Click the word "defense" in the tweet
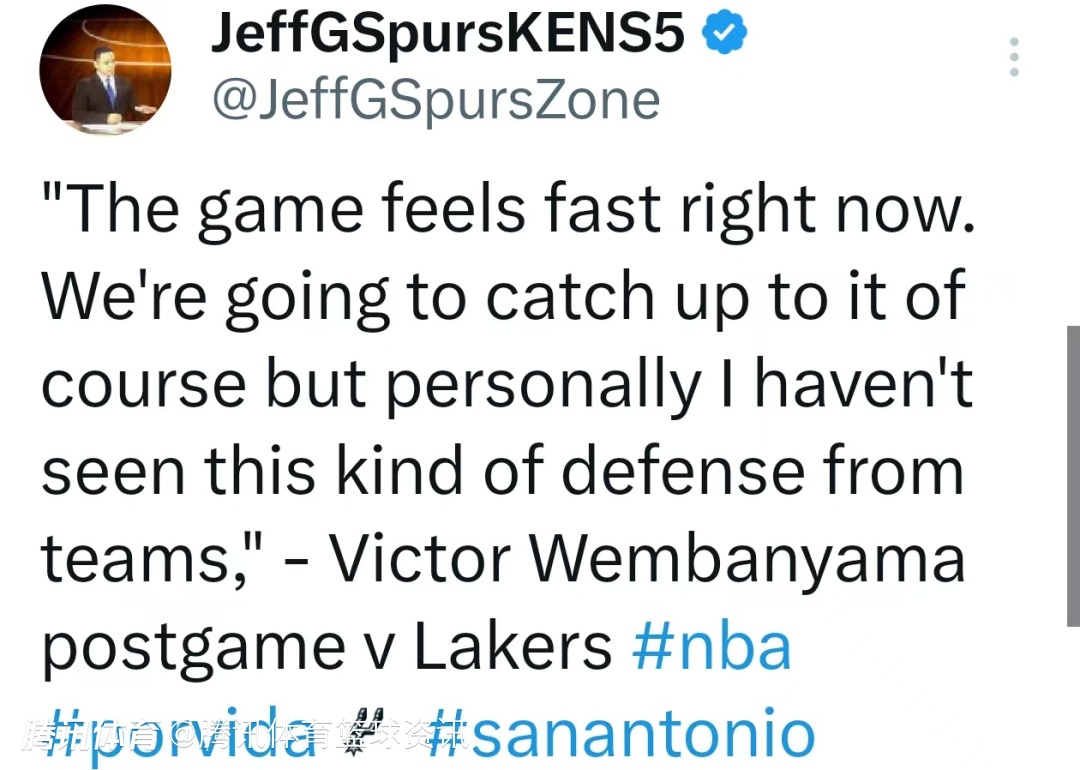1080x770 pixels. (658, 470)
